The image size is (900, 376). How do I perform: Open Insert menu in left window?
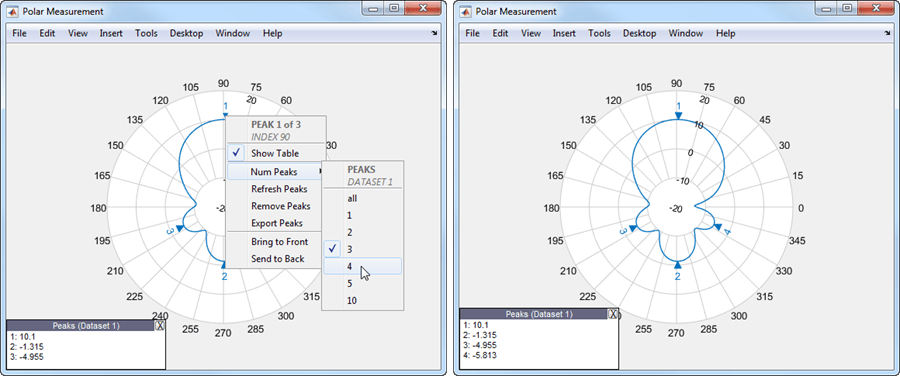tap(111, 33)
